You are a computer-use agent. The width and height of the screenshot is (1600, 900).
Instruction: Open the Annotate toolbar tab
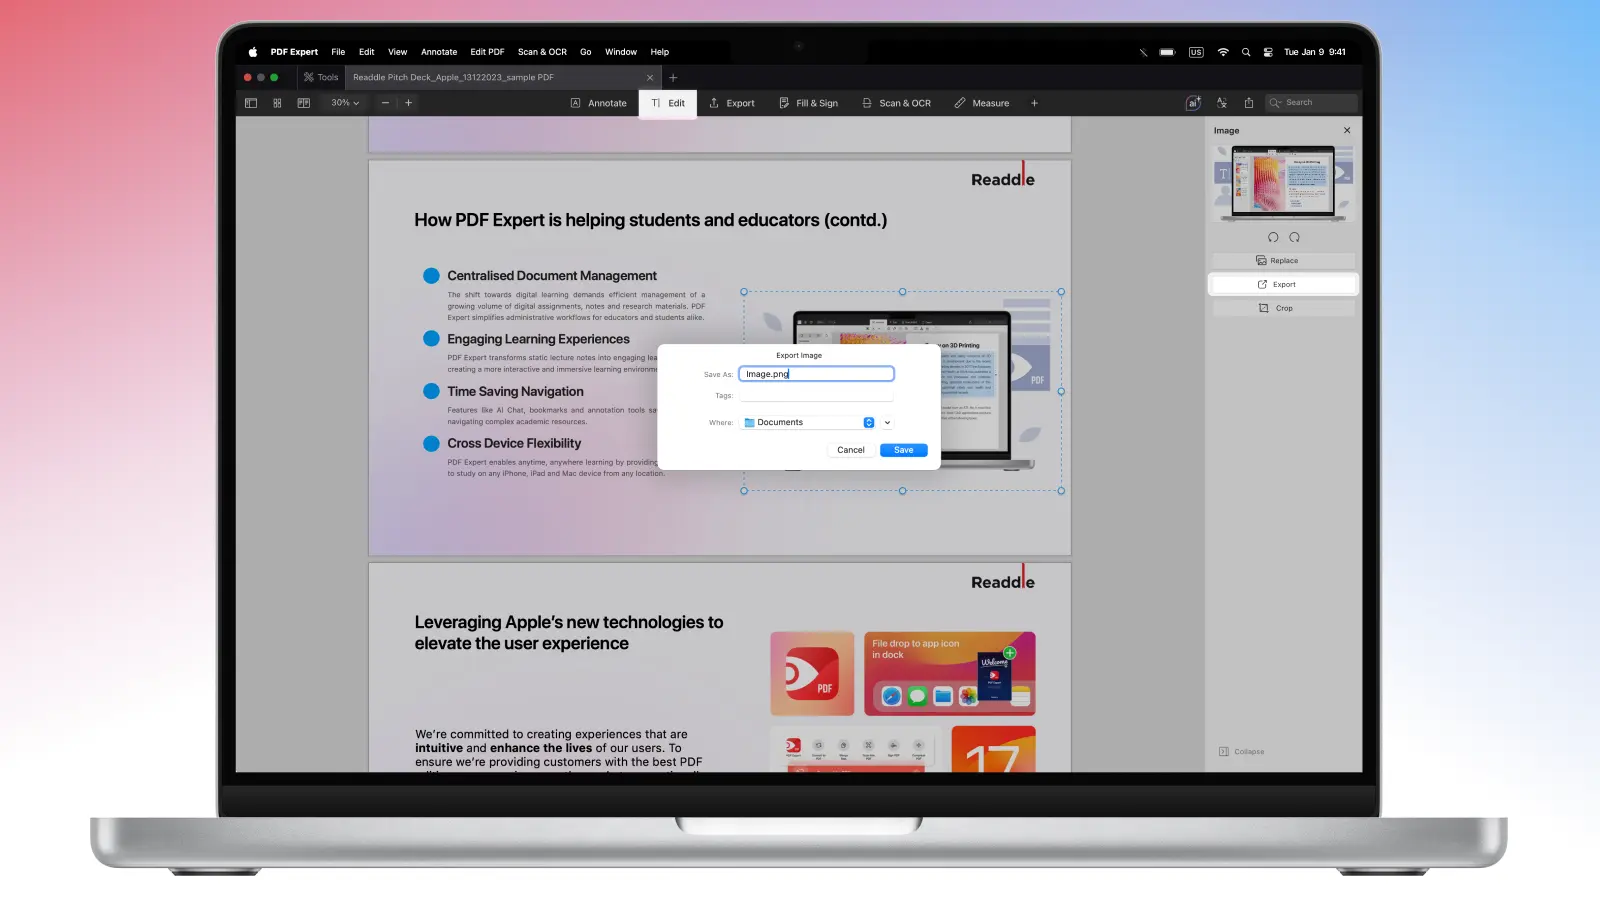(598, 103)
